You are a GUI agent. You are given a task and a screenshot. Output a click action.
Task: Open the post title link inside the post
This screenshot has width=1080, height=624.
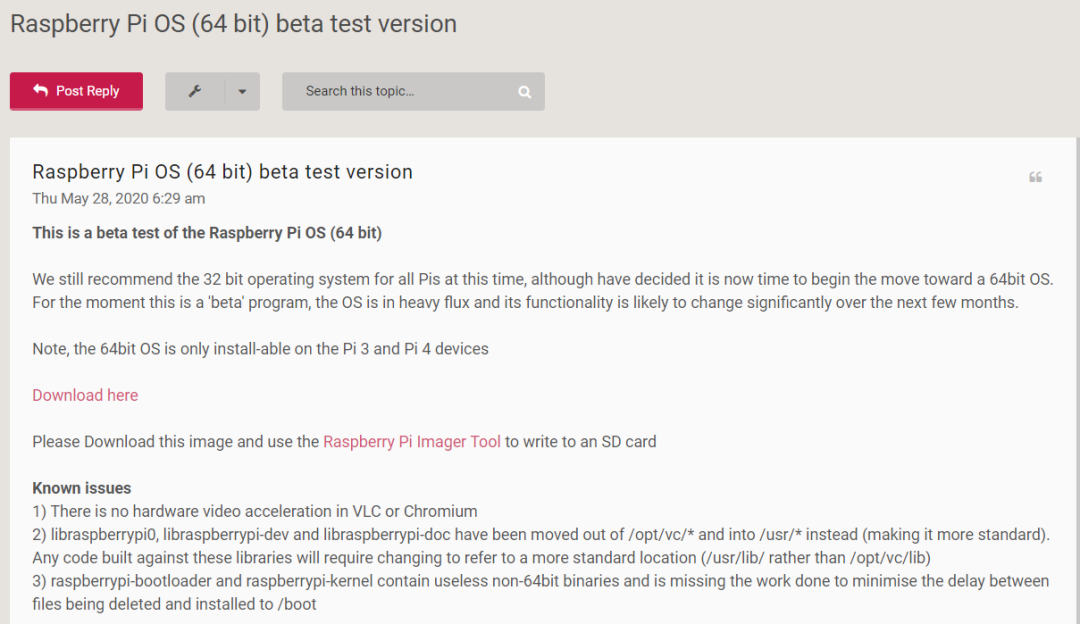click(x=222, y=172)
